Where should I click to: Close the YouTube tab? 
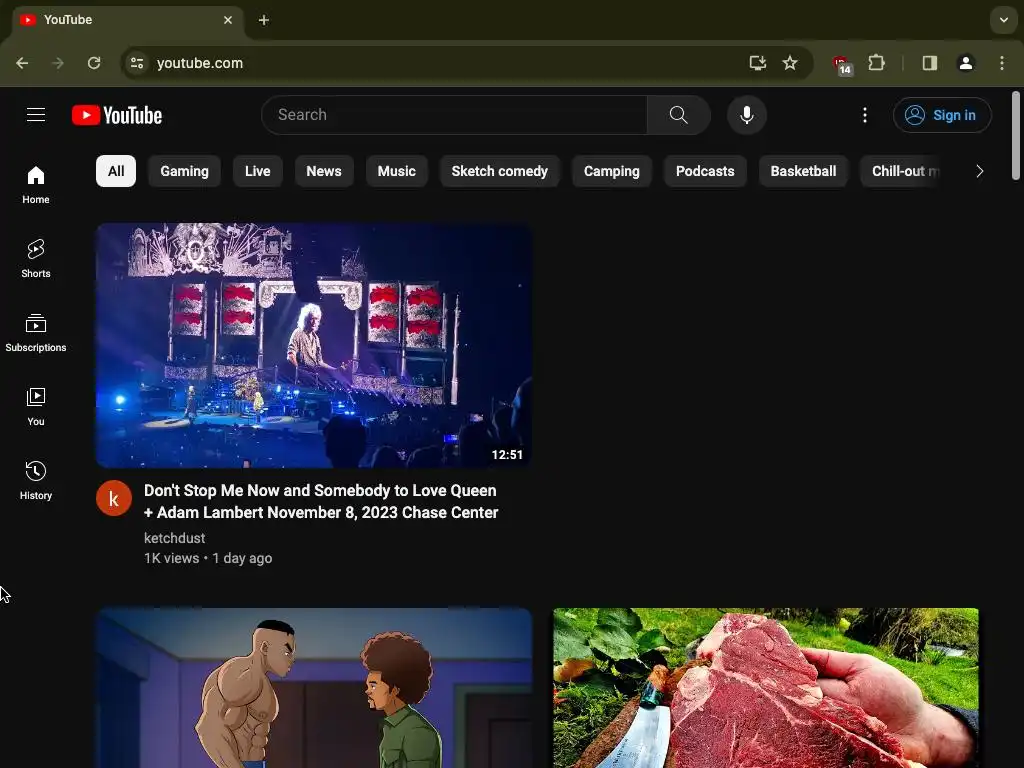pos(228,20)
